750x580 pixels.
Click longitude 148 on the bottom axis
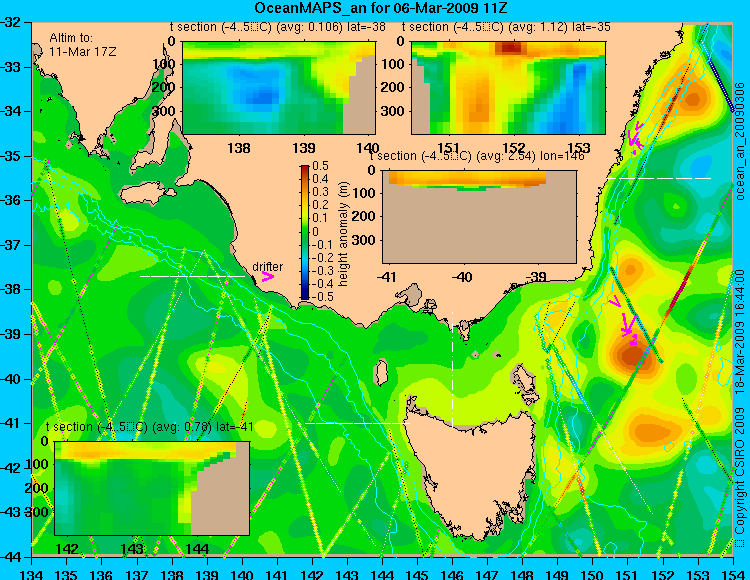point(522,575)
